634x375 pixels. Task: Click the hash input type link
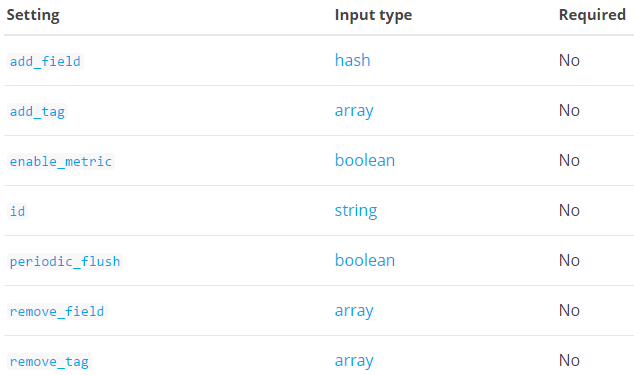point(353,60)
